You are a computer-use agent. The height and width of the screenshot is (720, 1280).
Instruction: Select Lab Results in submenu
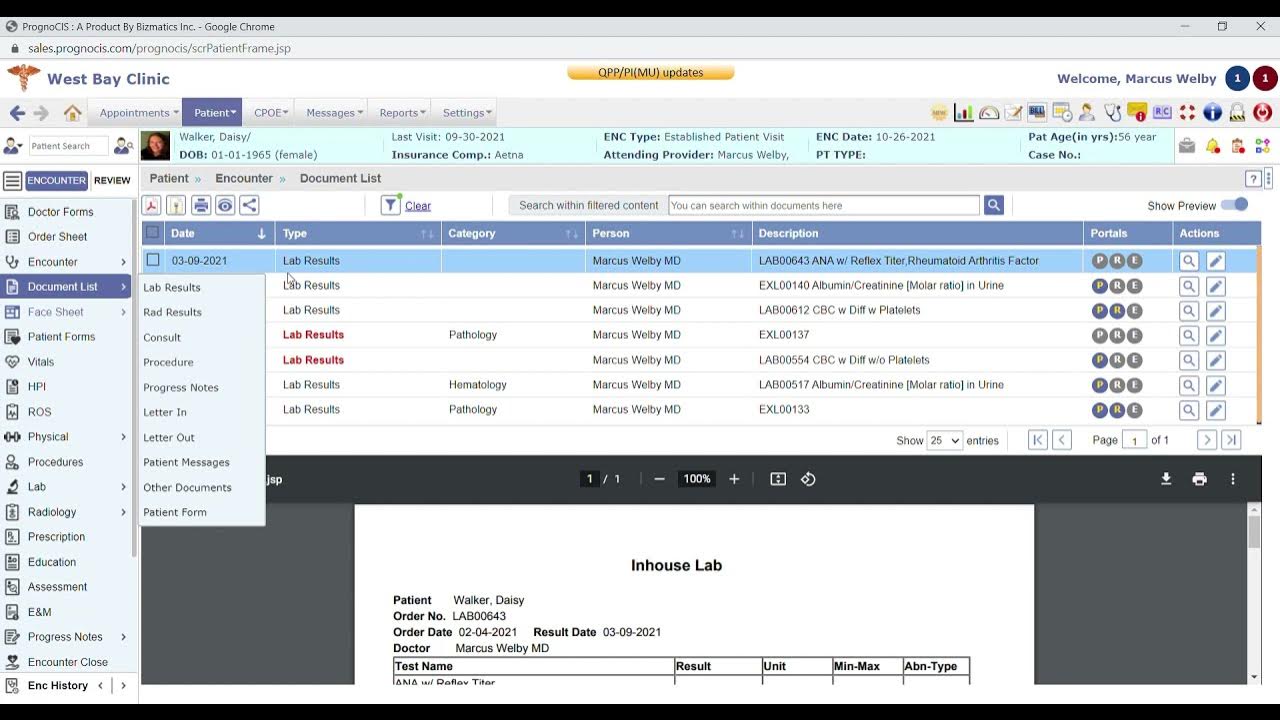pos(172,287)
